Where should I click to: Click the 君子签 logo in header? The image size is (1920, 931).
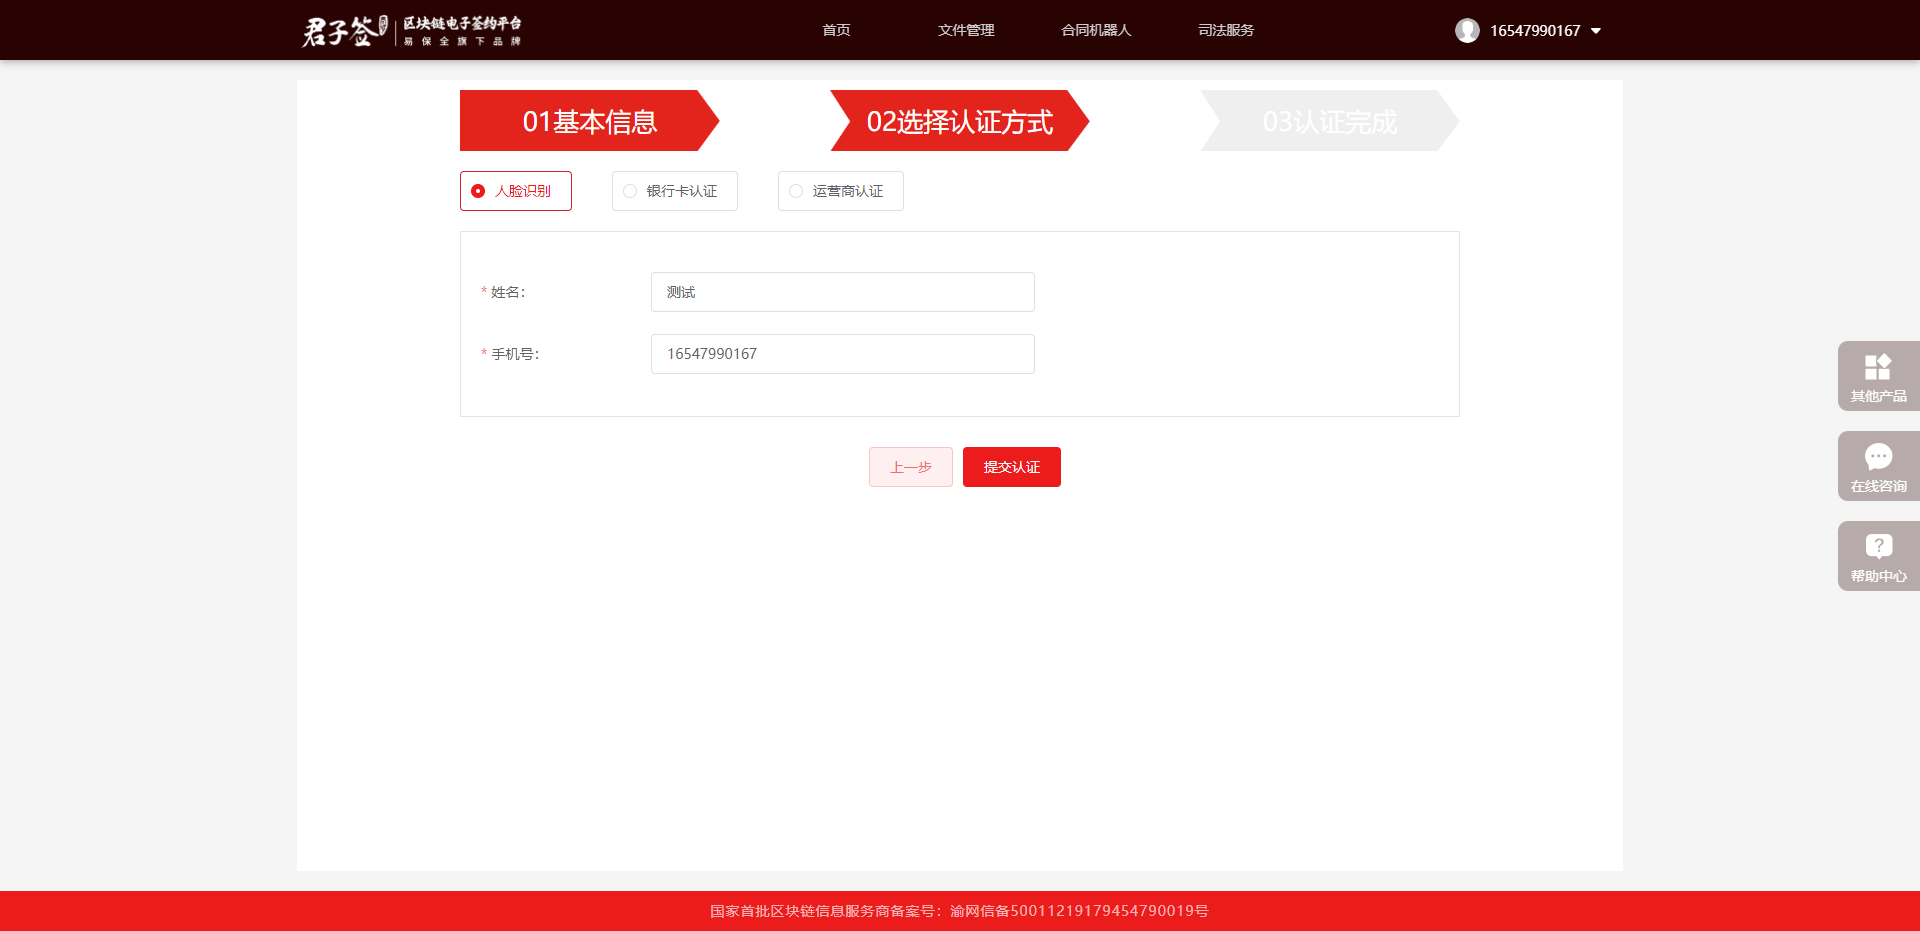[344, 31]
